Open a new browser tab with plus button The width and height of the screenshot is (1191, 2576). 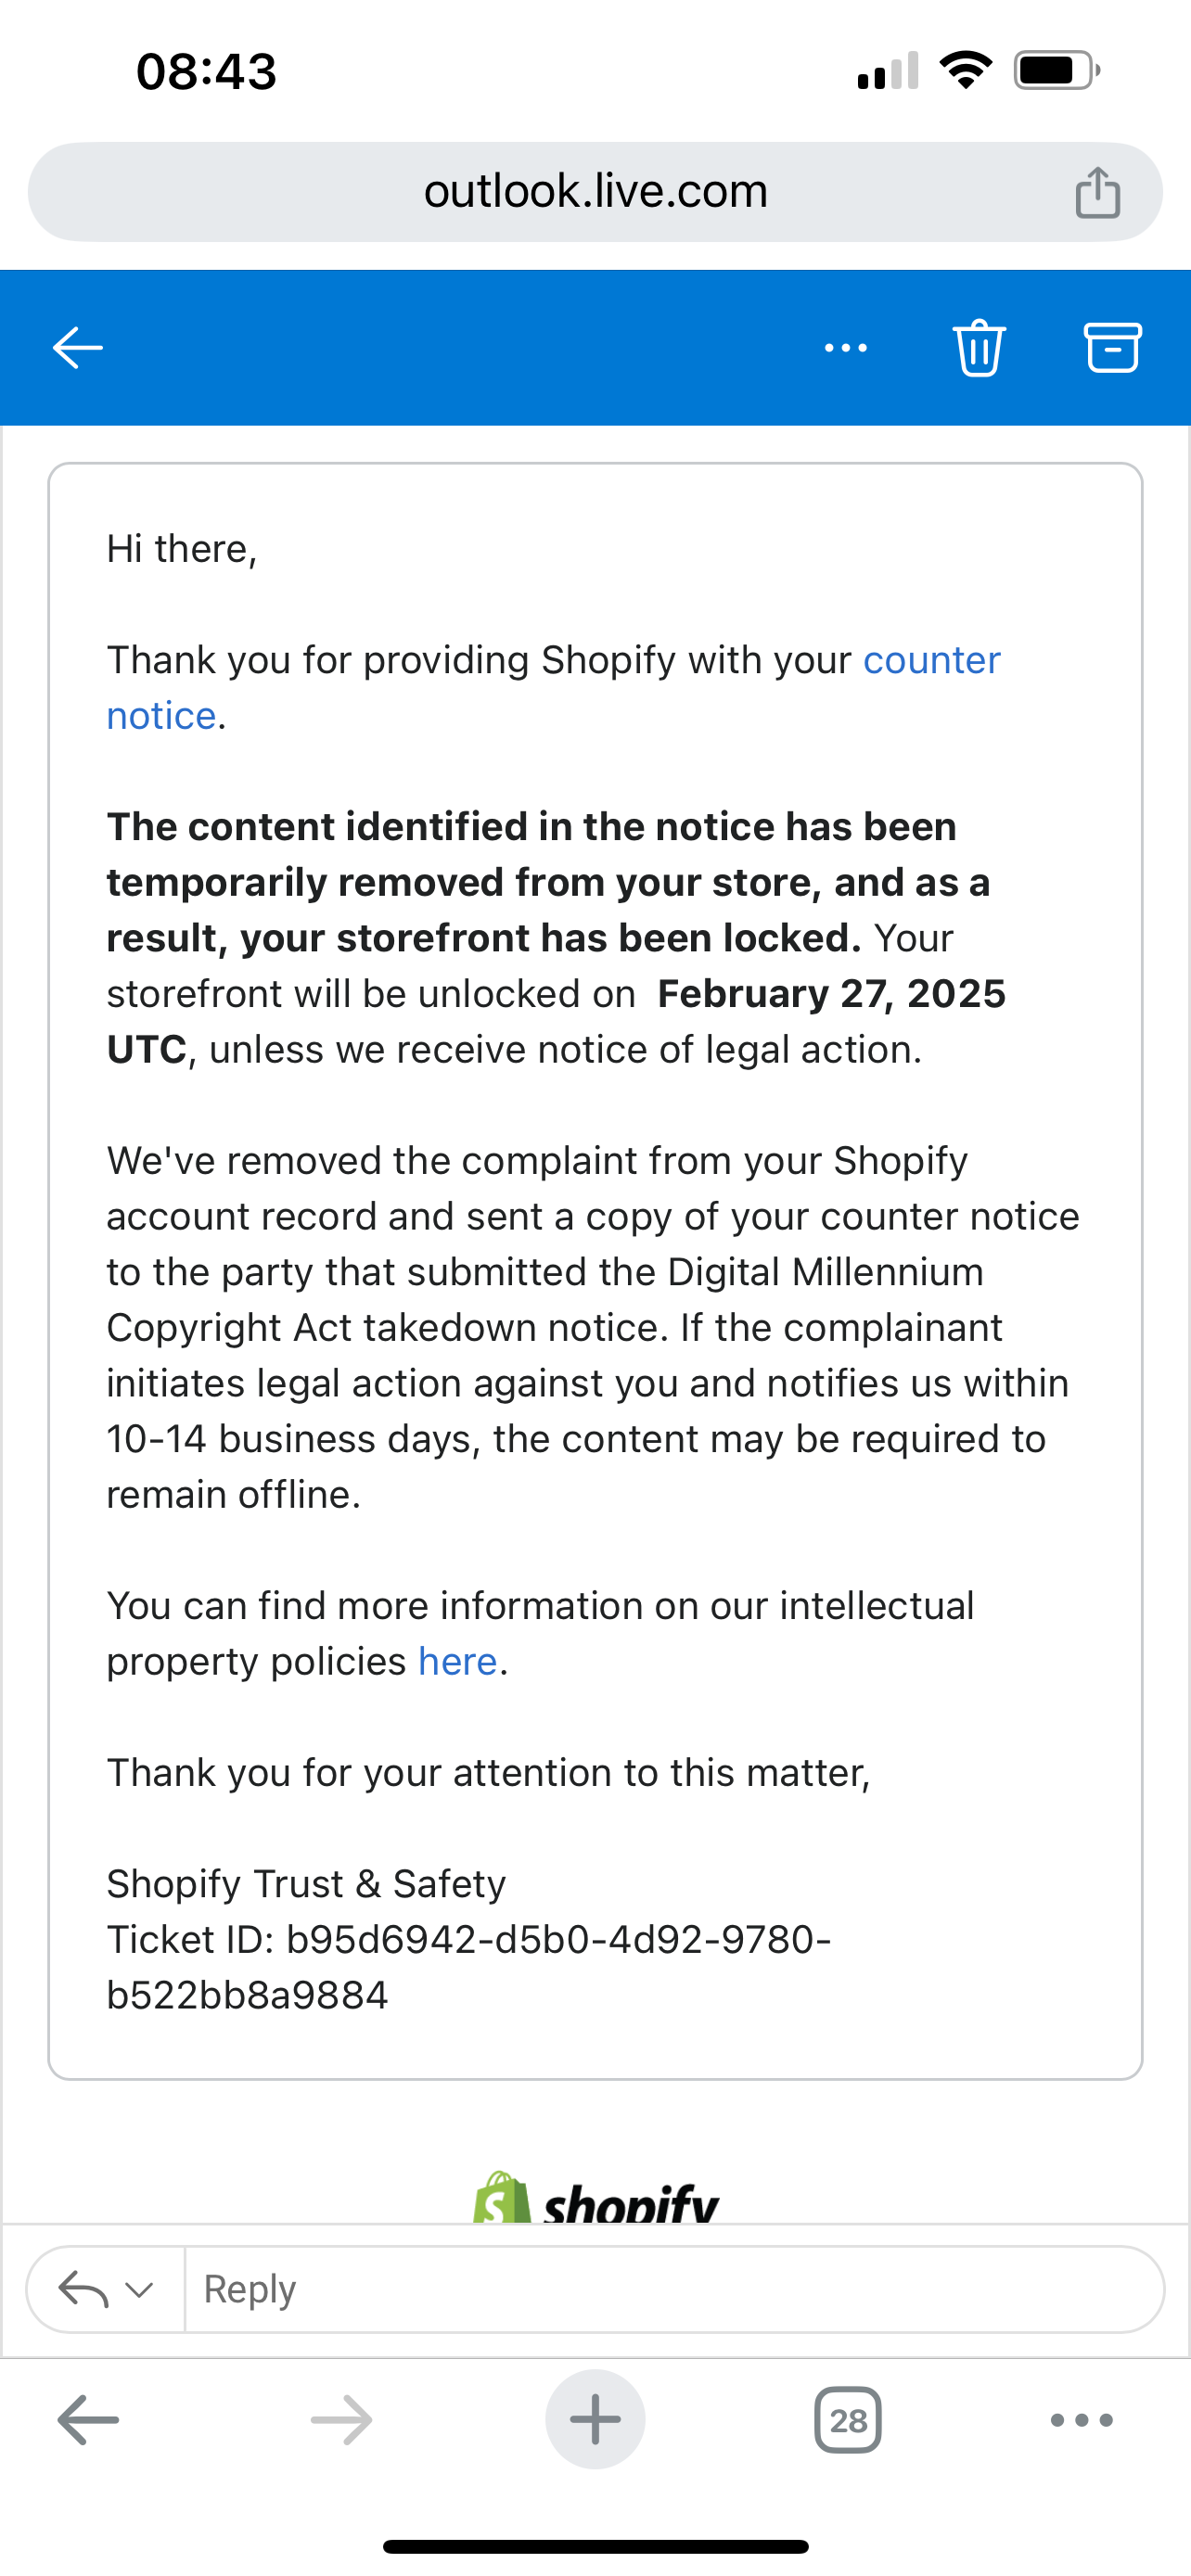pos(595,2420)
